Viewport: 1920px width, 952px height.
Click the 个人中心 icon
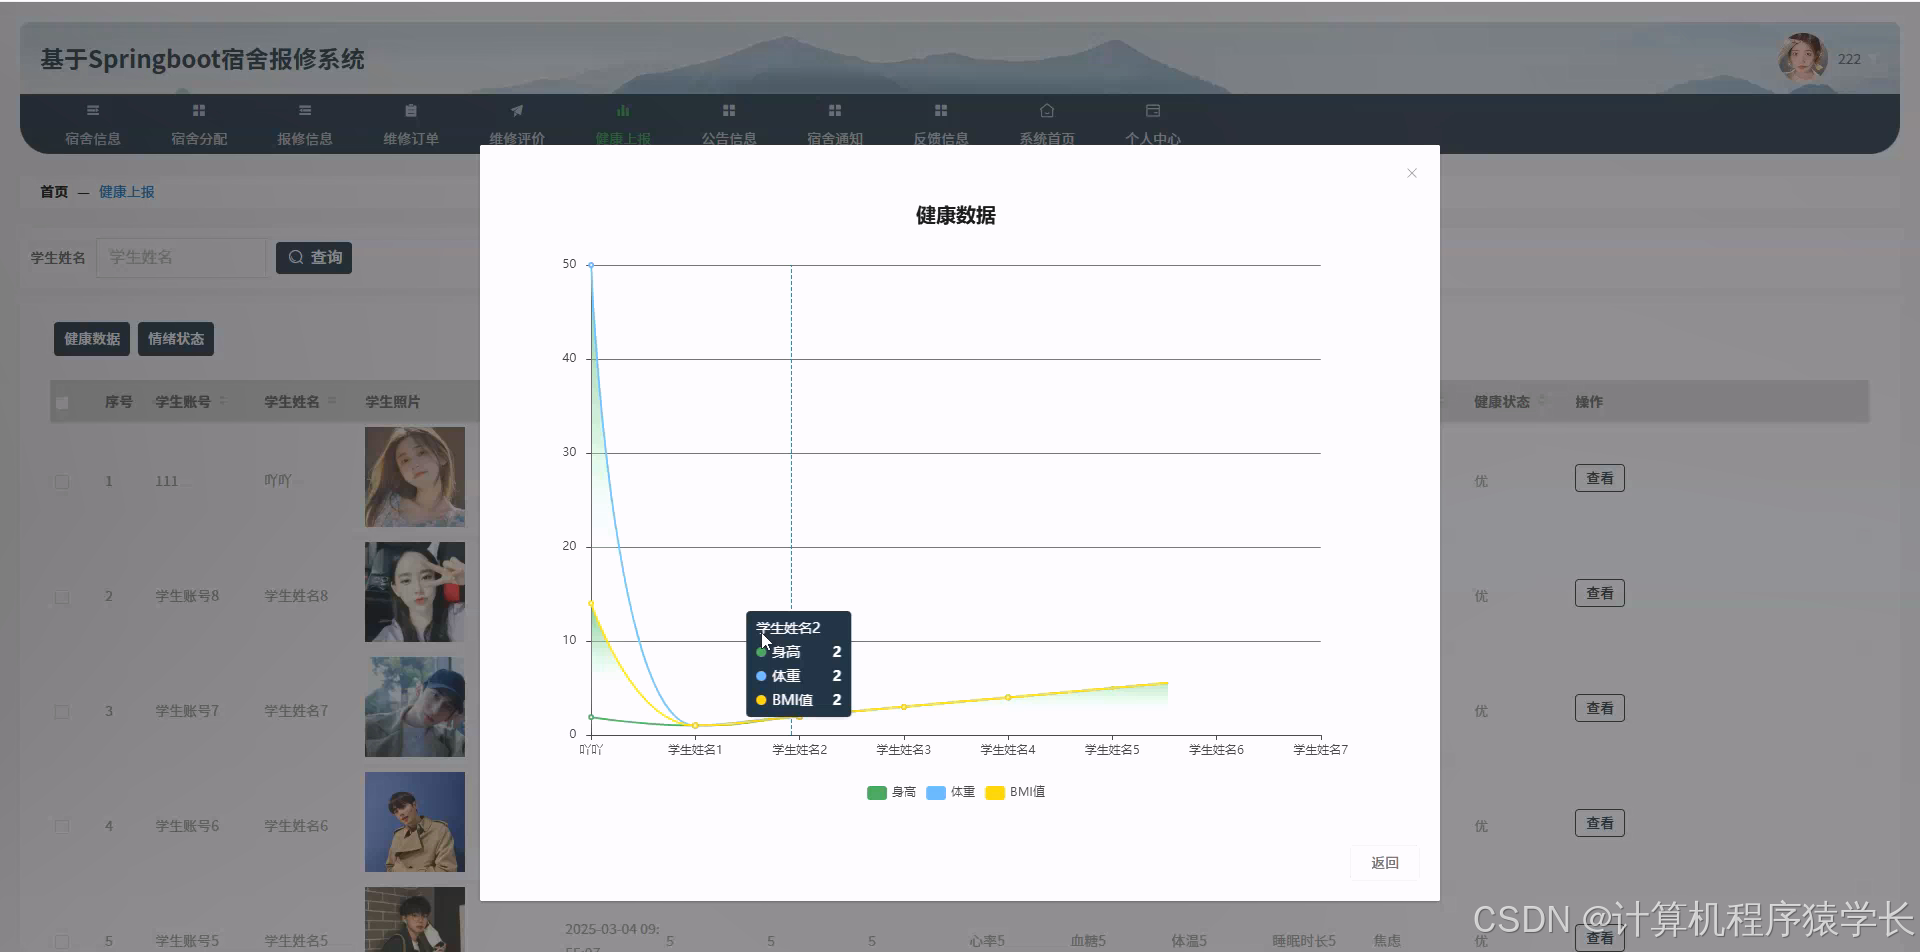[x=1152, y=110]
